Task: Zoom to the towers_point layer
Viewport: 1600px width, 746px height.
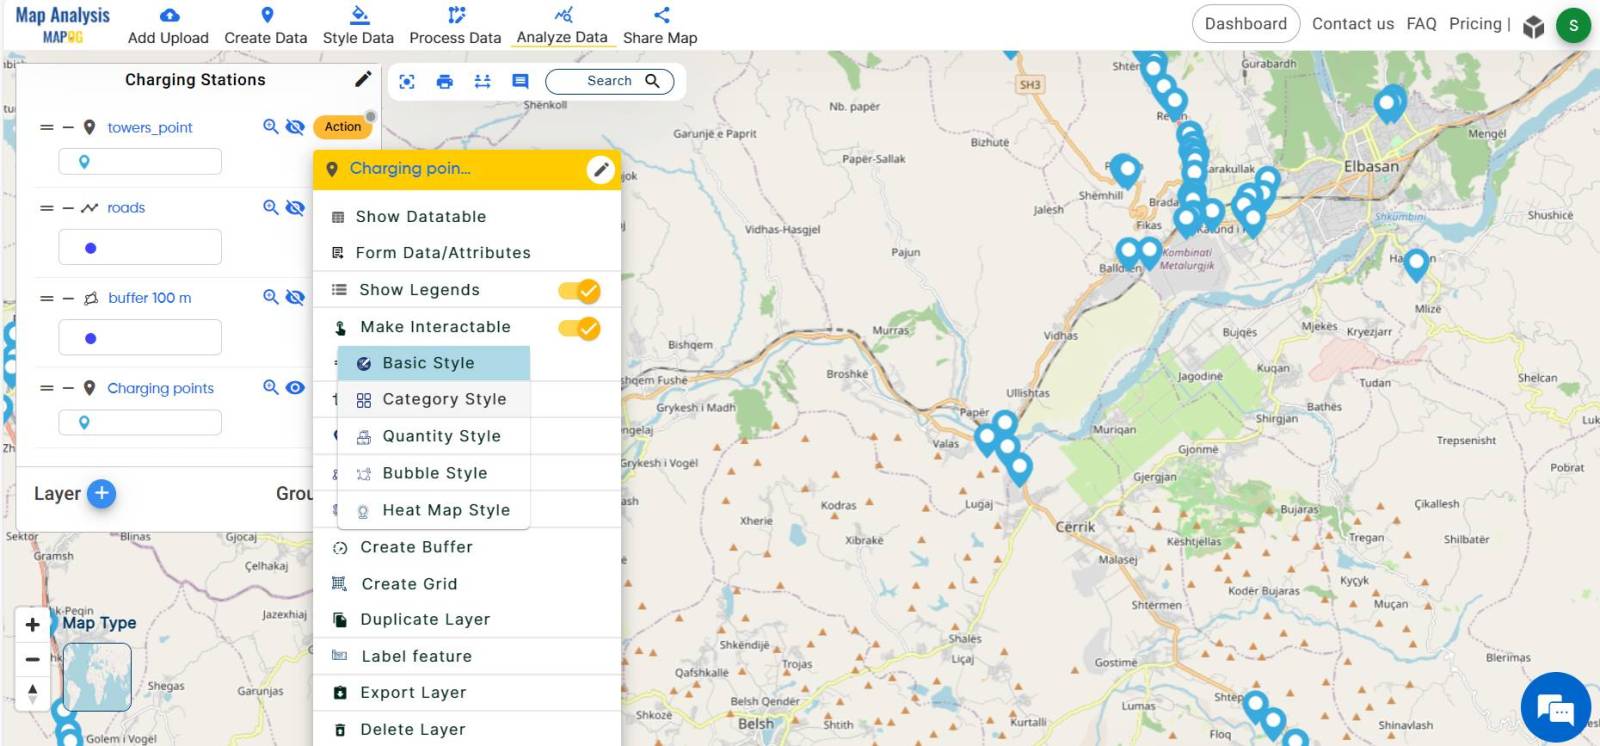Action: coord(270,127)
